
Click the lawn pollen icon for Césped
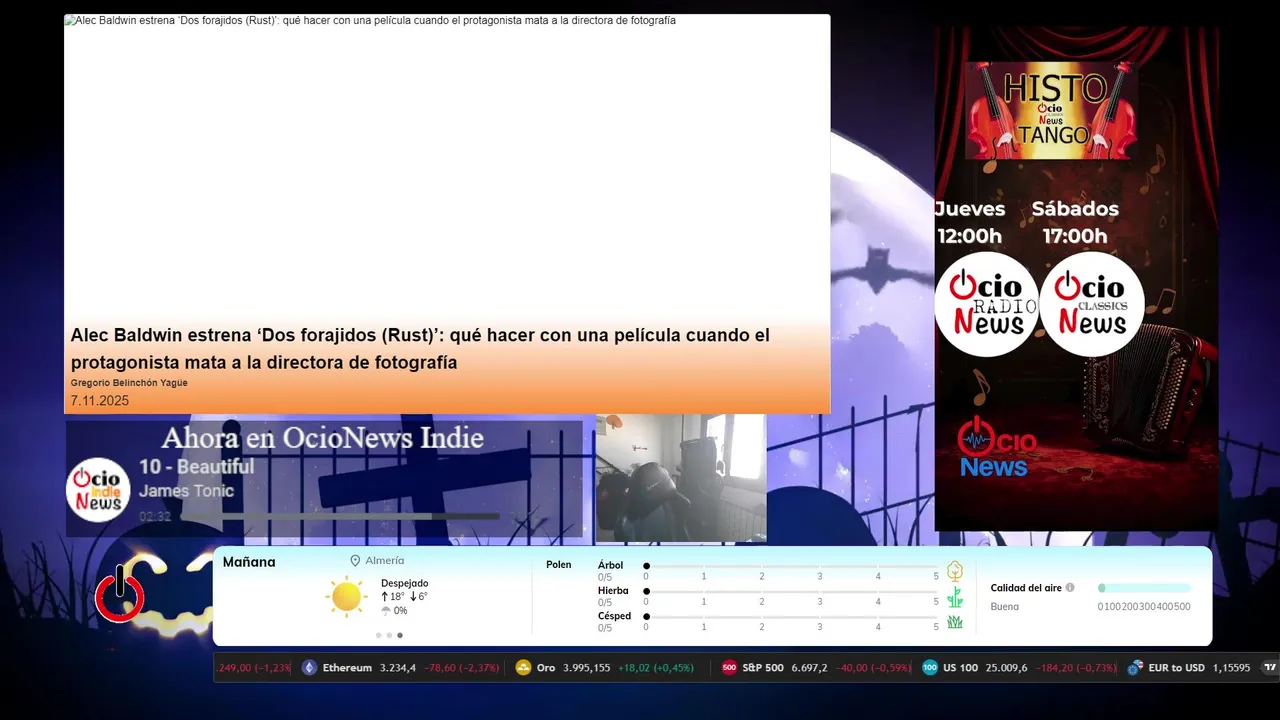pyautogui.click(x=955, y=622)
